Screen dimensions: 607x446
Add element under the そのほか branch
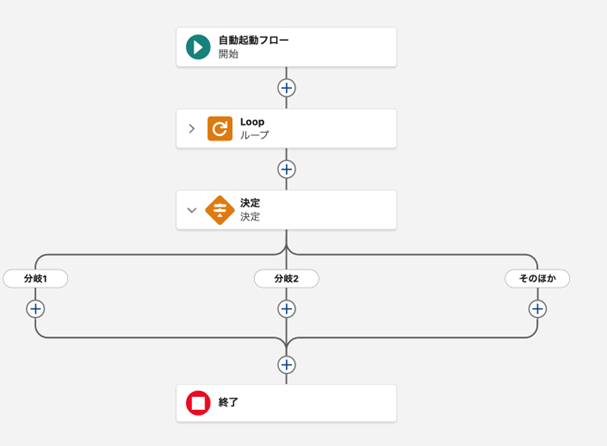[x=537, y=309]
